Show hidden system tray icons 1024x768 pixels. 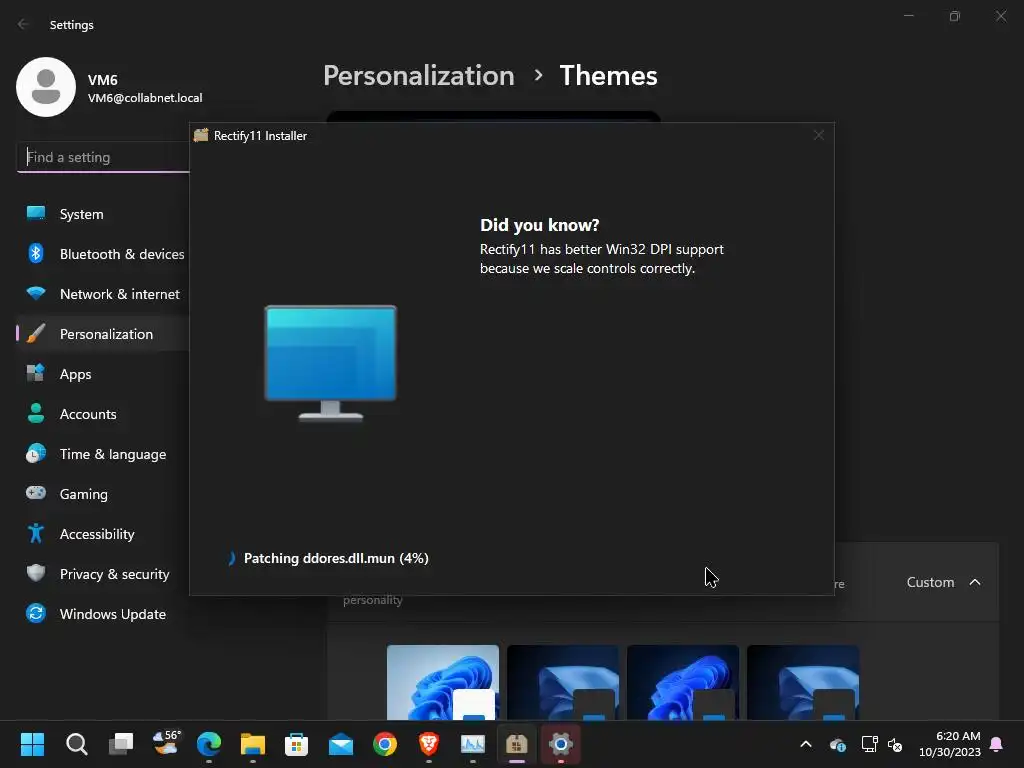806,744
